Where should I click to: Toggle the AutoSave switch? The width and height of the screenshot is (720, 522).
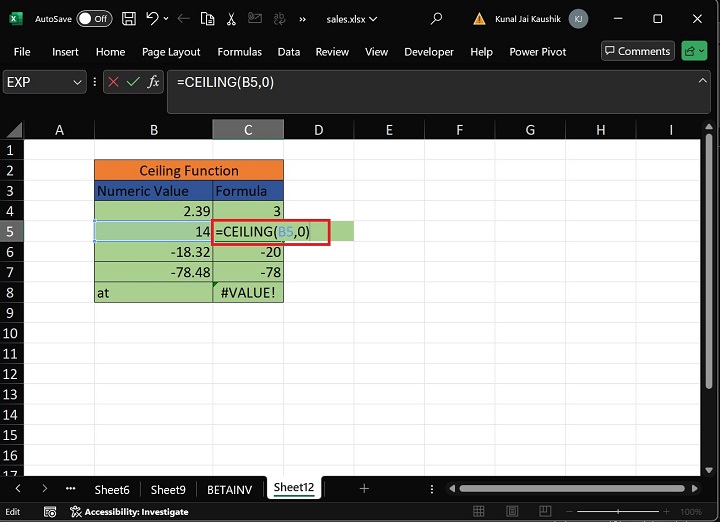[94, 19]
